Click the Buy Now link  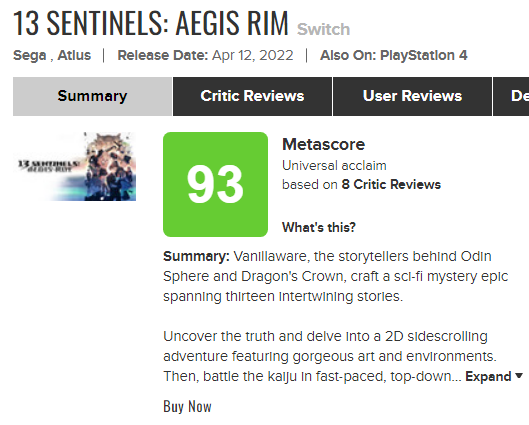(x=187, y=406)
